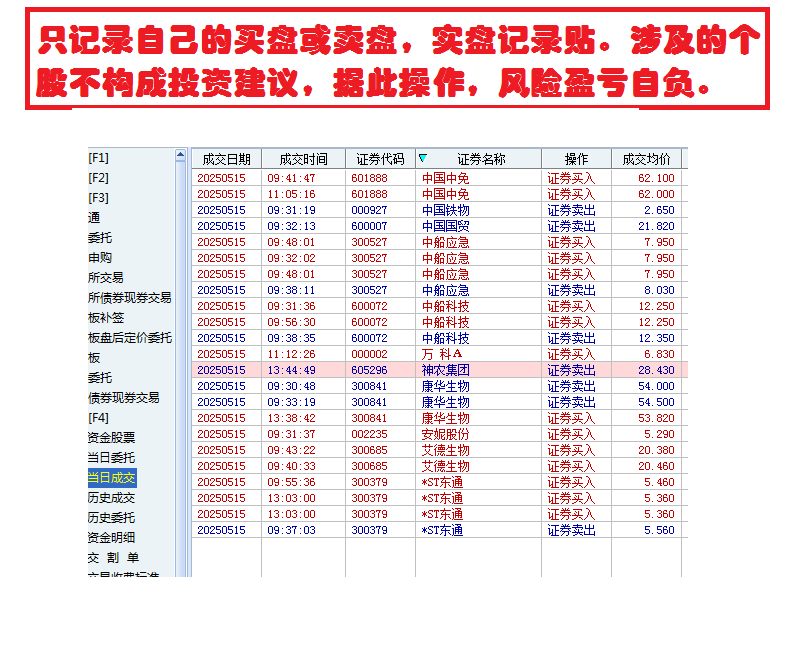Select 所交易 in the sidebar
This screenshot has width=797, height=651.
click(x=106, y=277)
